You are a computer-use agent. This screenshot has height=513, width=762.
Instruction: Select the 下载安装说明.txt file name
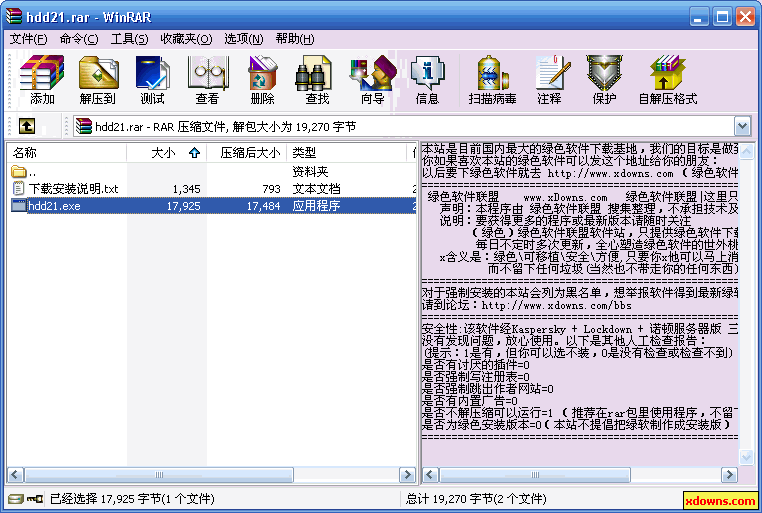[x=73, y=188]
